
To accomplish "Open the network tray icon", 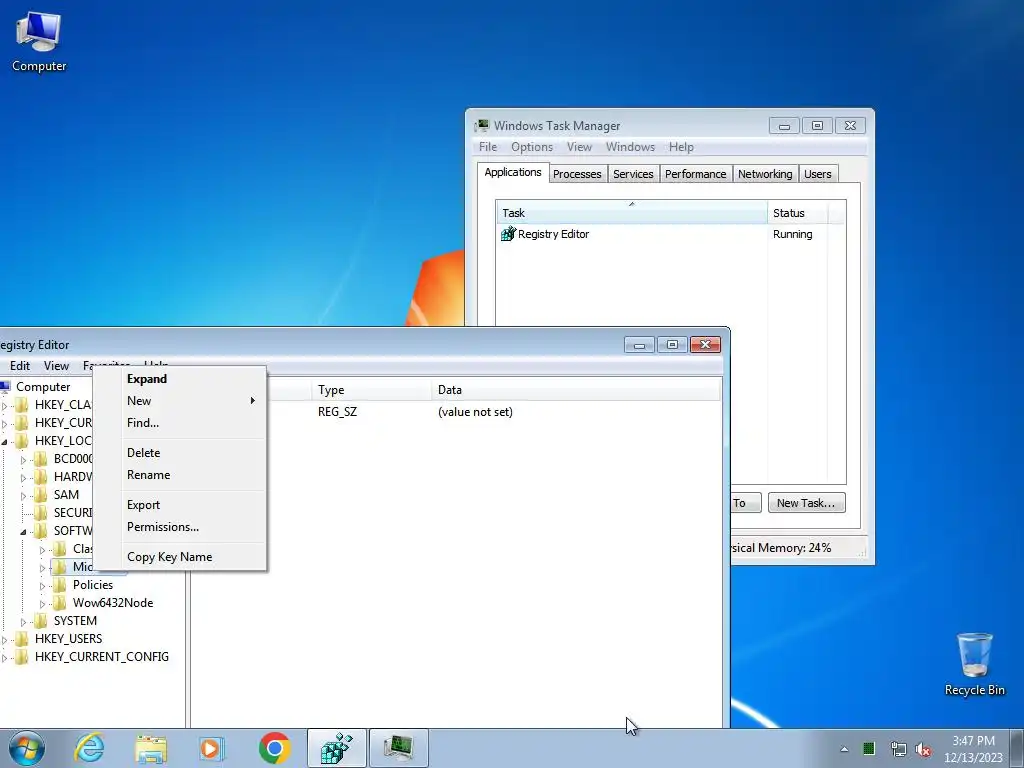I will 898,749.
